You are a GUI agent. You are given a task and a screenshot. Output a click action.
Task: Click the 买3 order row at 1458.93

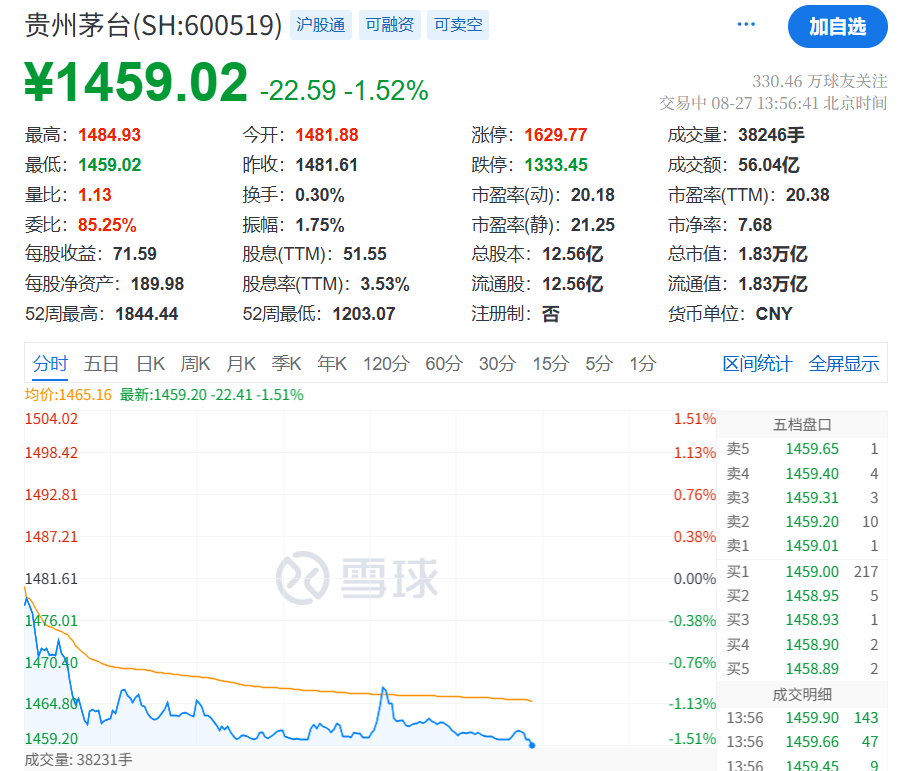point(802,620)
